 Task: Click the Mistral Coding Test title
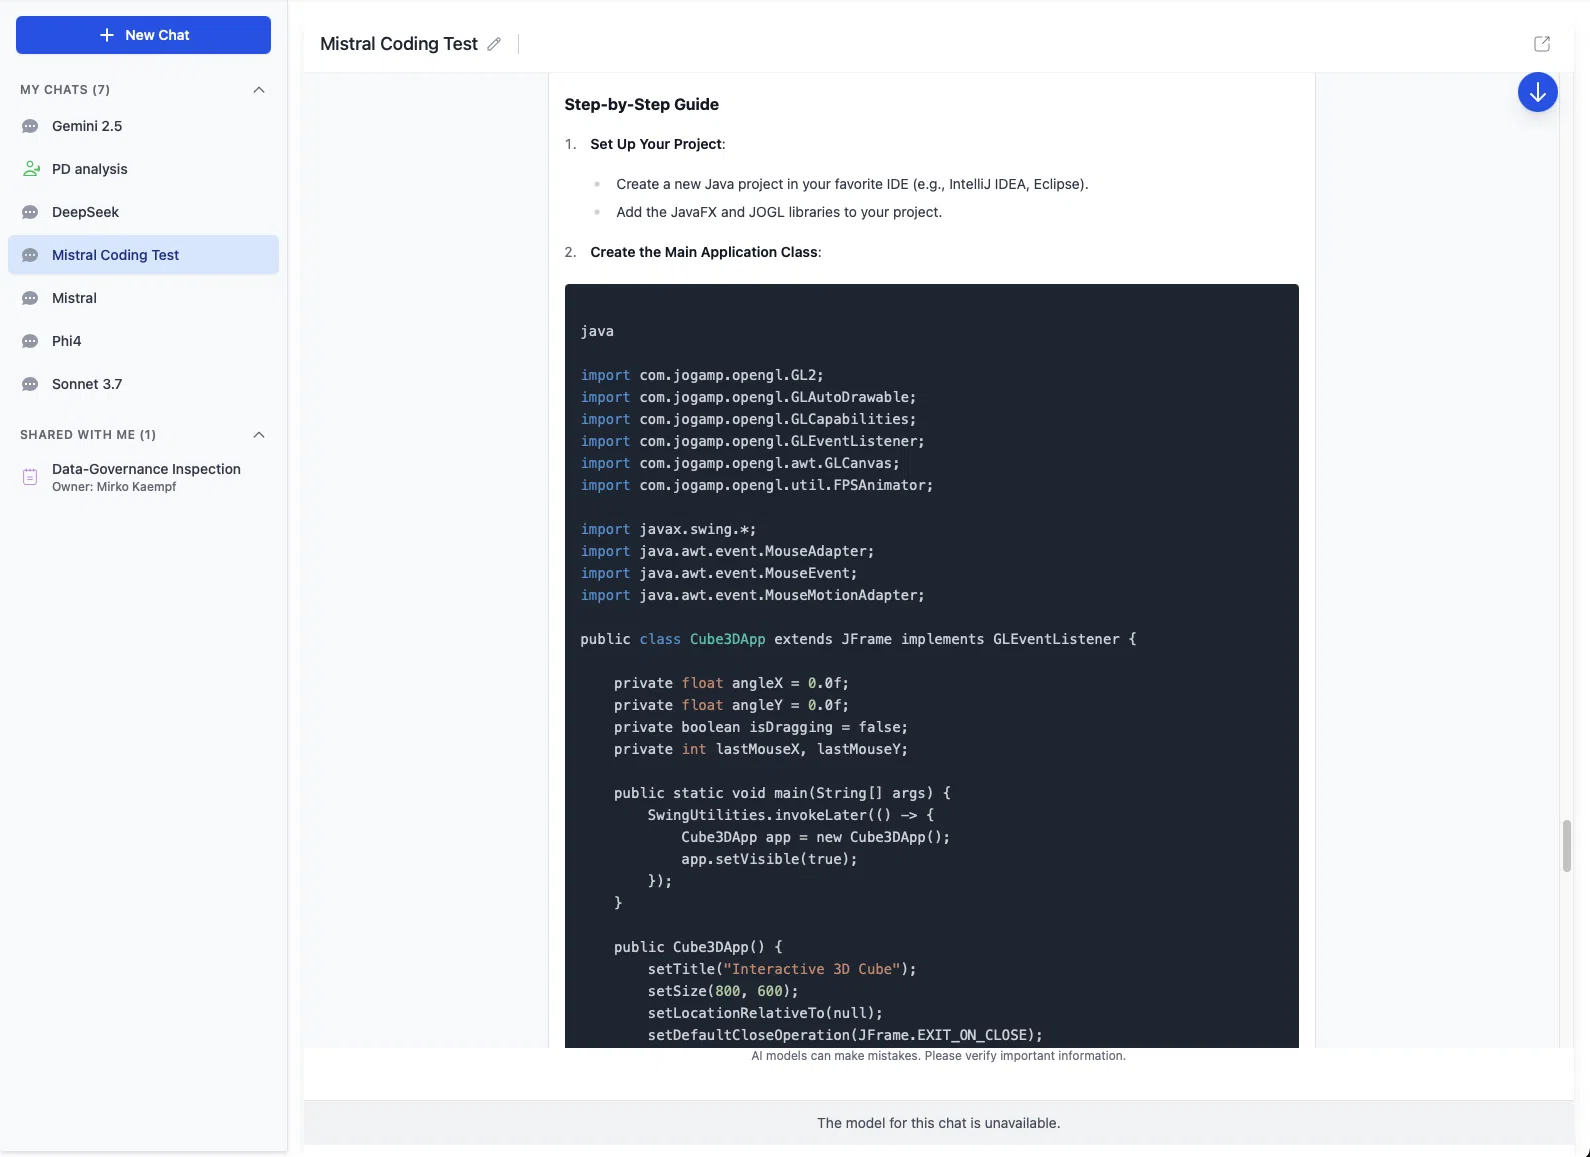398,44
